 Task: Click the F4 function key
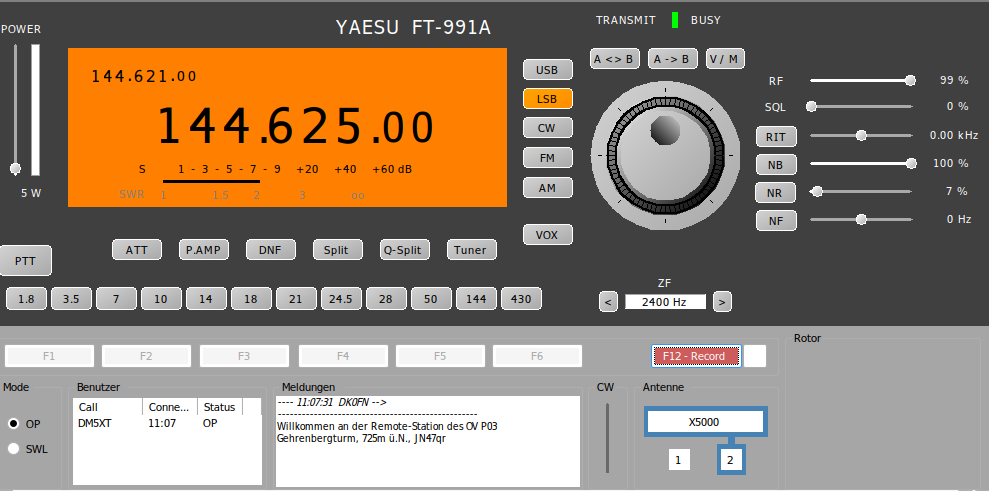(342, 356)
